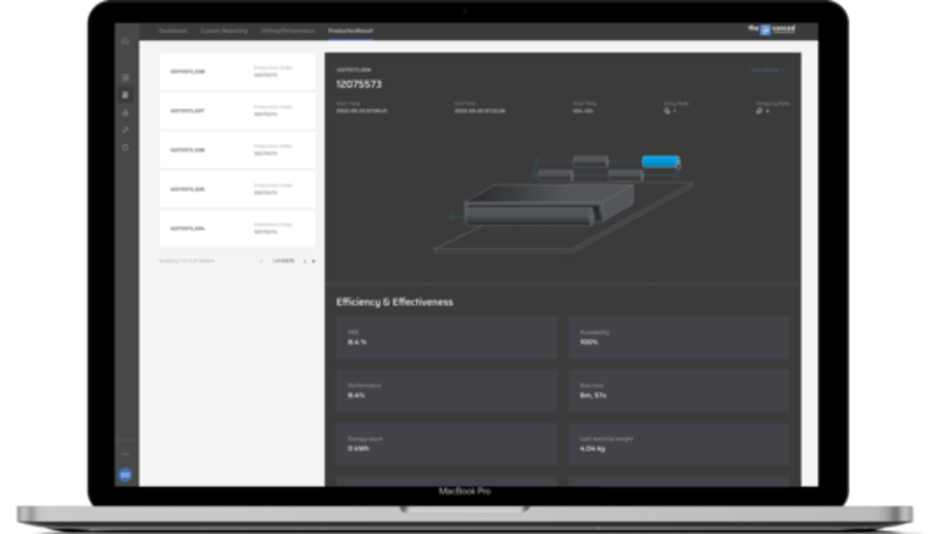
Task: Click the Ingoing Rolls icon
Action: tap(667, 111)
